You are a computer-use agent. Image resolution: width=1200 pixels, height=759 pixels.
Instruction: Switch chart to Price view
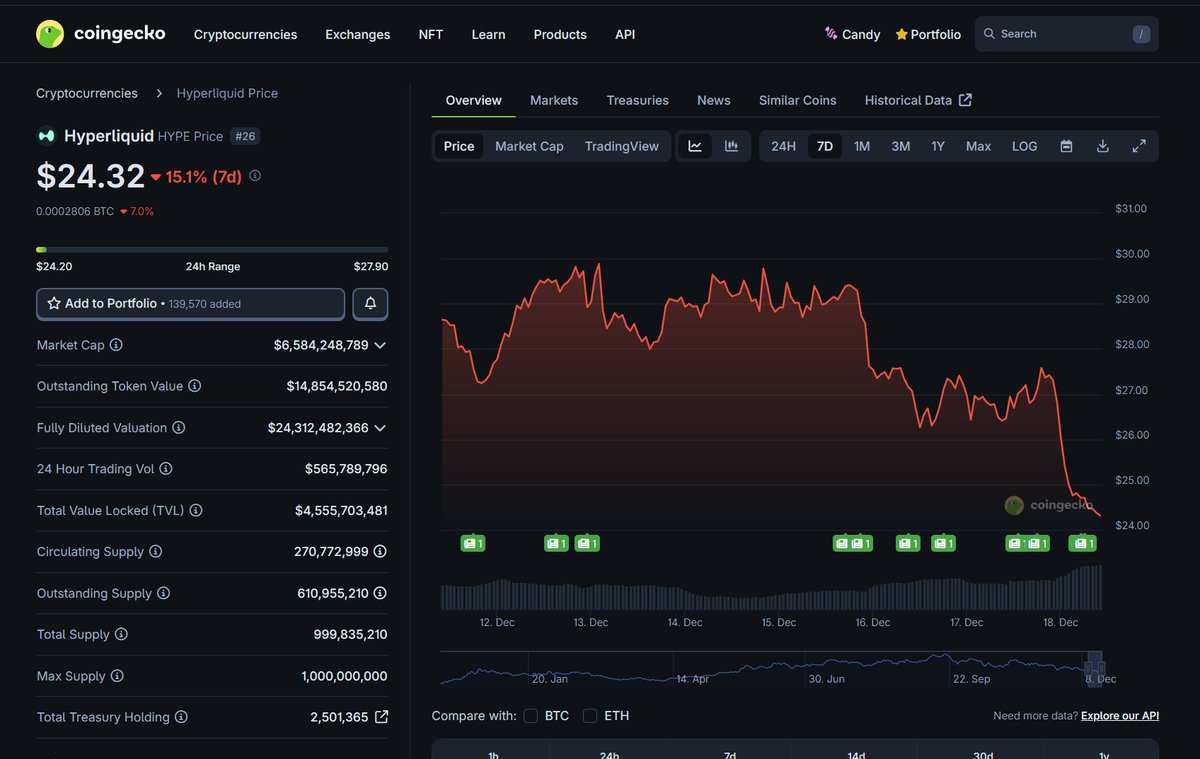click(459, 146)
